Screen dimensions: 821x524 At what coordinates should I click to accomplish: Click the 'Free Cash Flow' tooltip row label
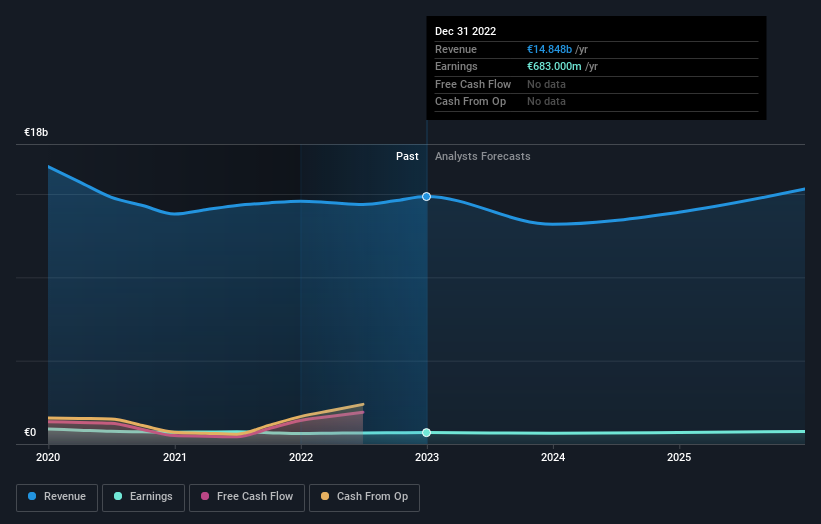tap(473, 84)
